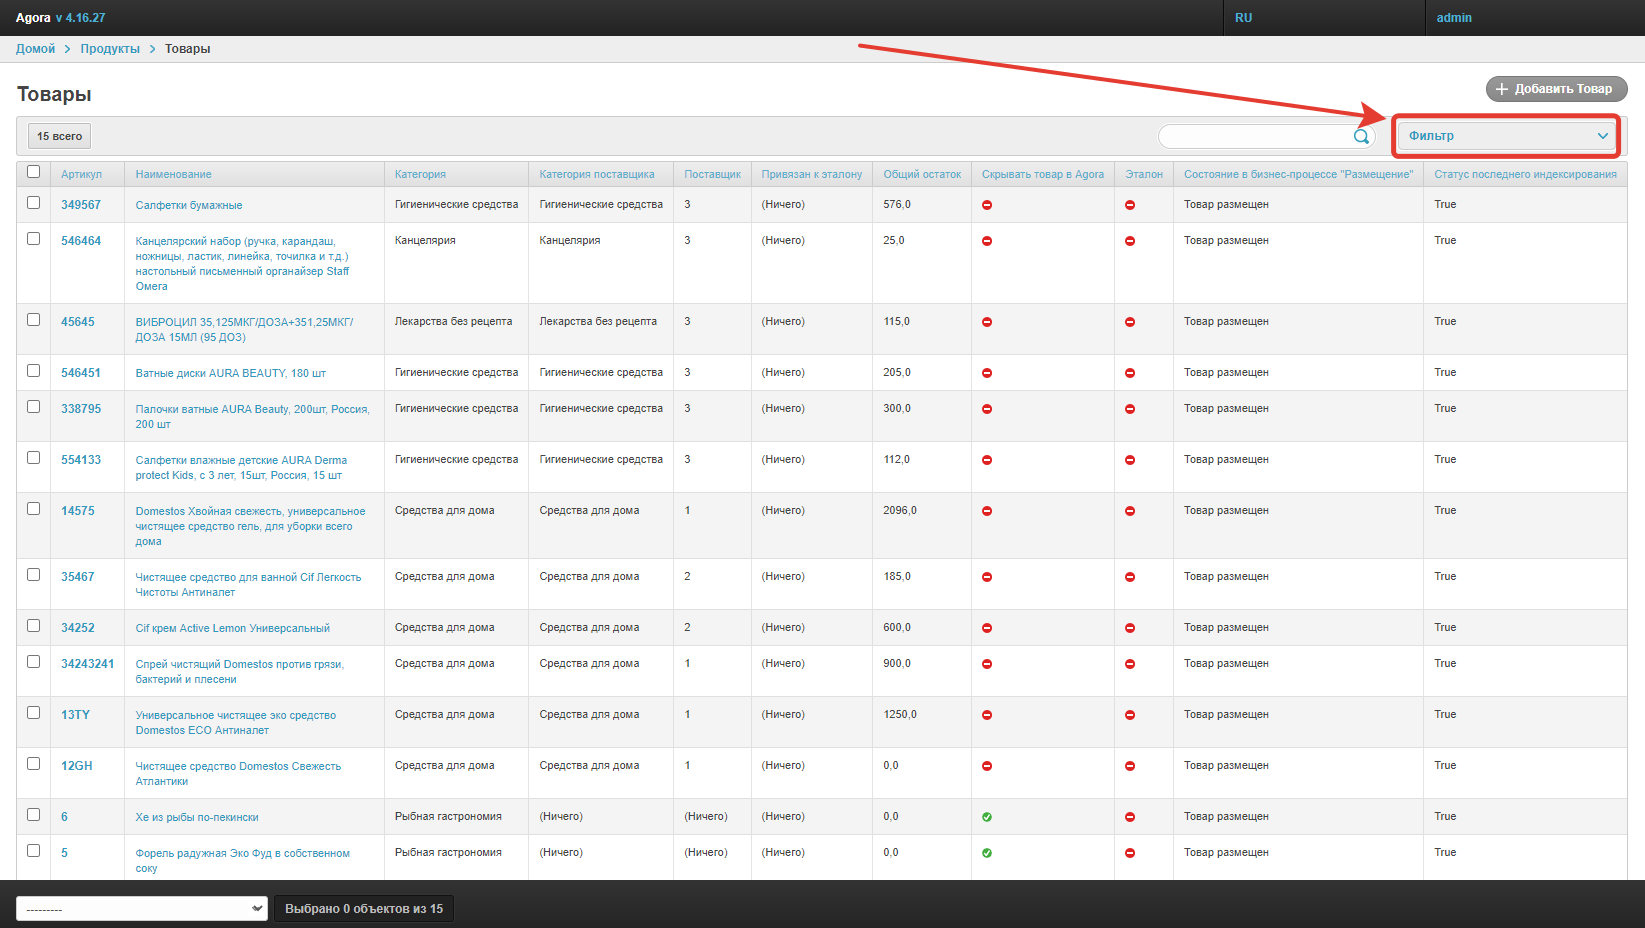
Task: Expand the Фильтр dropdown
Action: point(1506,136)
